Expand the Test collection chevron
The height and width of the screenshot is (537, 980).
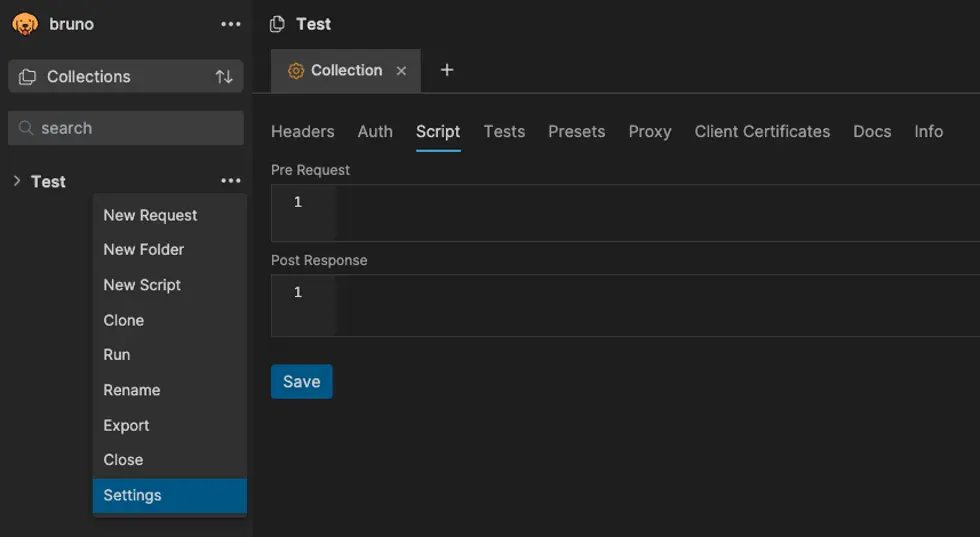click(x=17, y=181)
